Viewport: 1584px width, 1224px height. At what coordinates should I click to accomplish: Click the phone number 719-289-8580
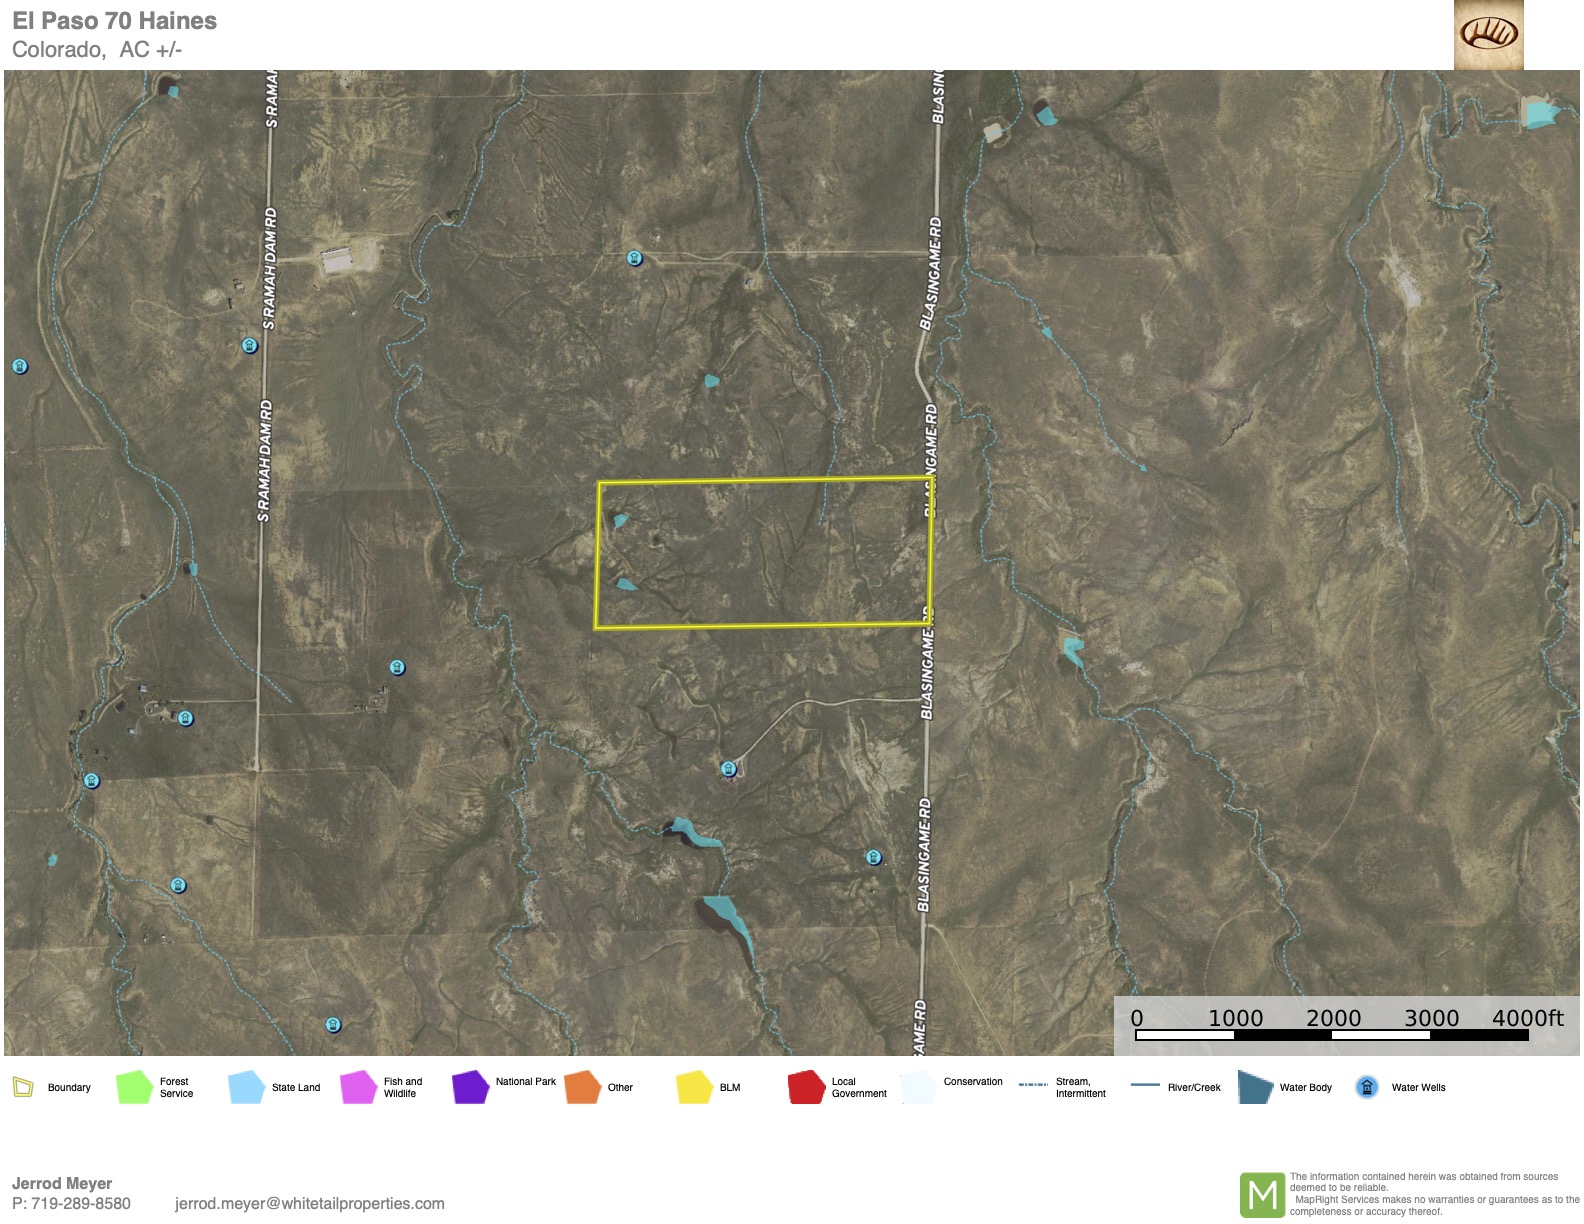point(80,1203)
